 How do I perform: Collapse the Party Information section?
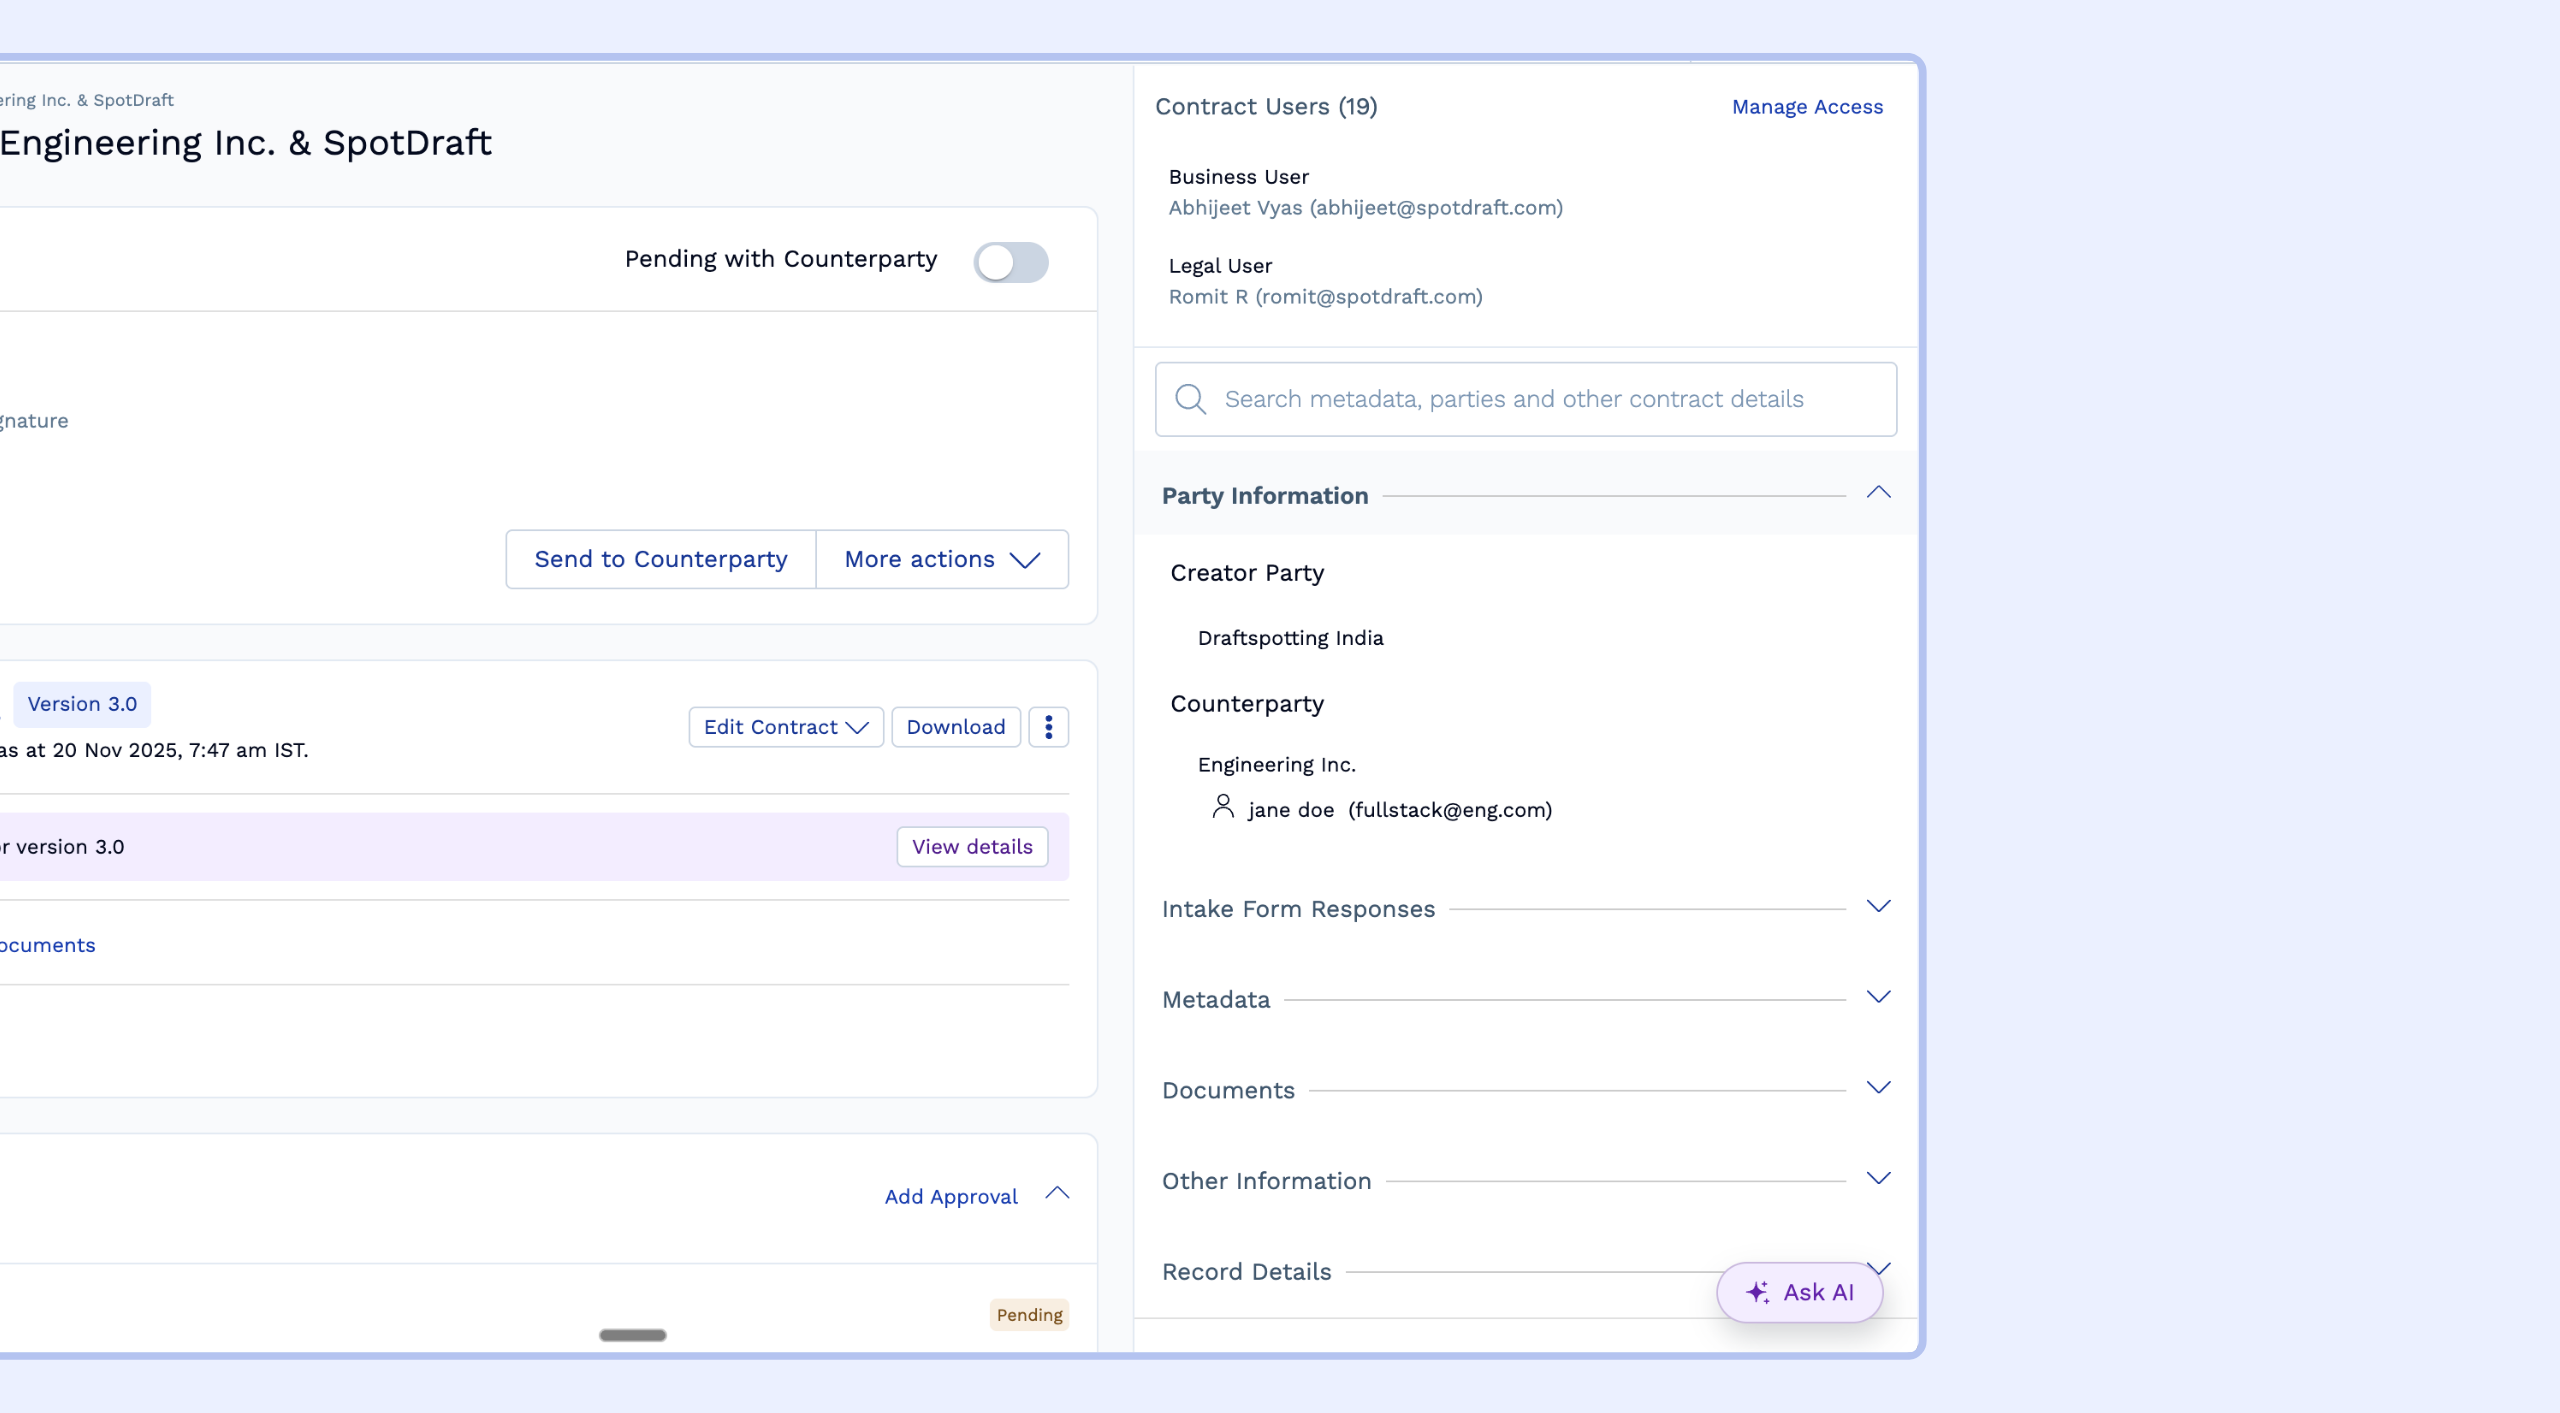tap(1878, 493)
